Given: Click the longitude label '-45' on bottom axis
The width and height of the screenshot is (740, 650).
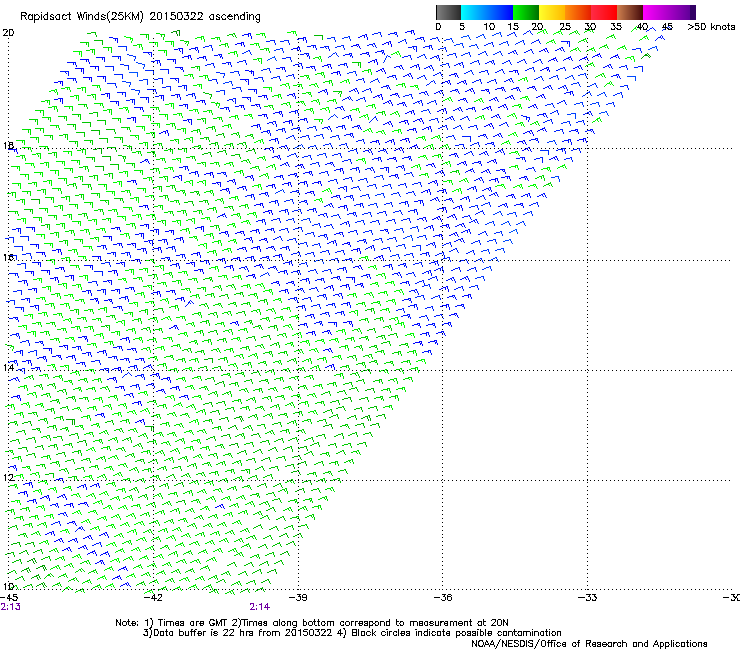Looking at the screenshot, I should (x=9, y=597).
